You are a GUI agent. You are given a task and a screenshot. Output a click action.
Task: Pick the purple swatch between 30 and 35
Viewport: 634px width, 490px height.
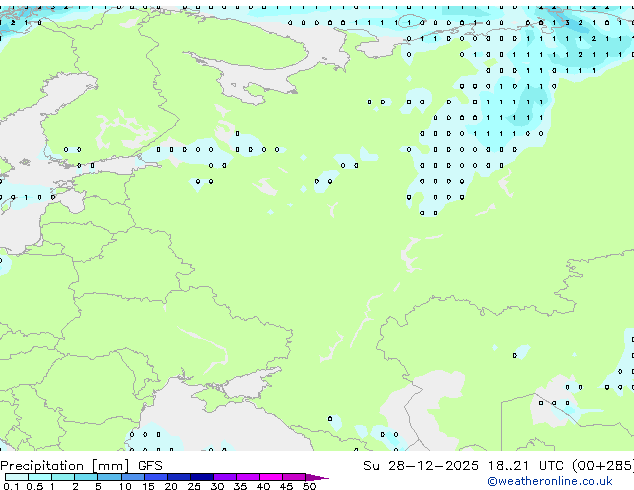coord(225,477)
